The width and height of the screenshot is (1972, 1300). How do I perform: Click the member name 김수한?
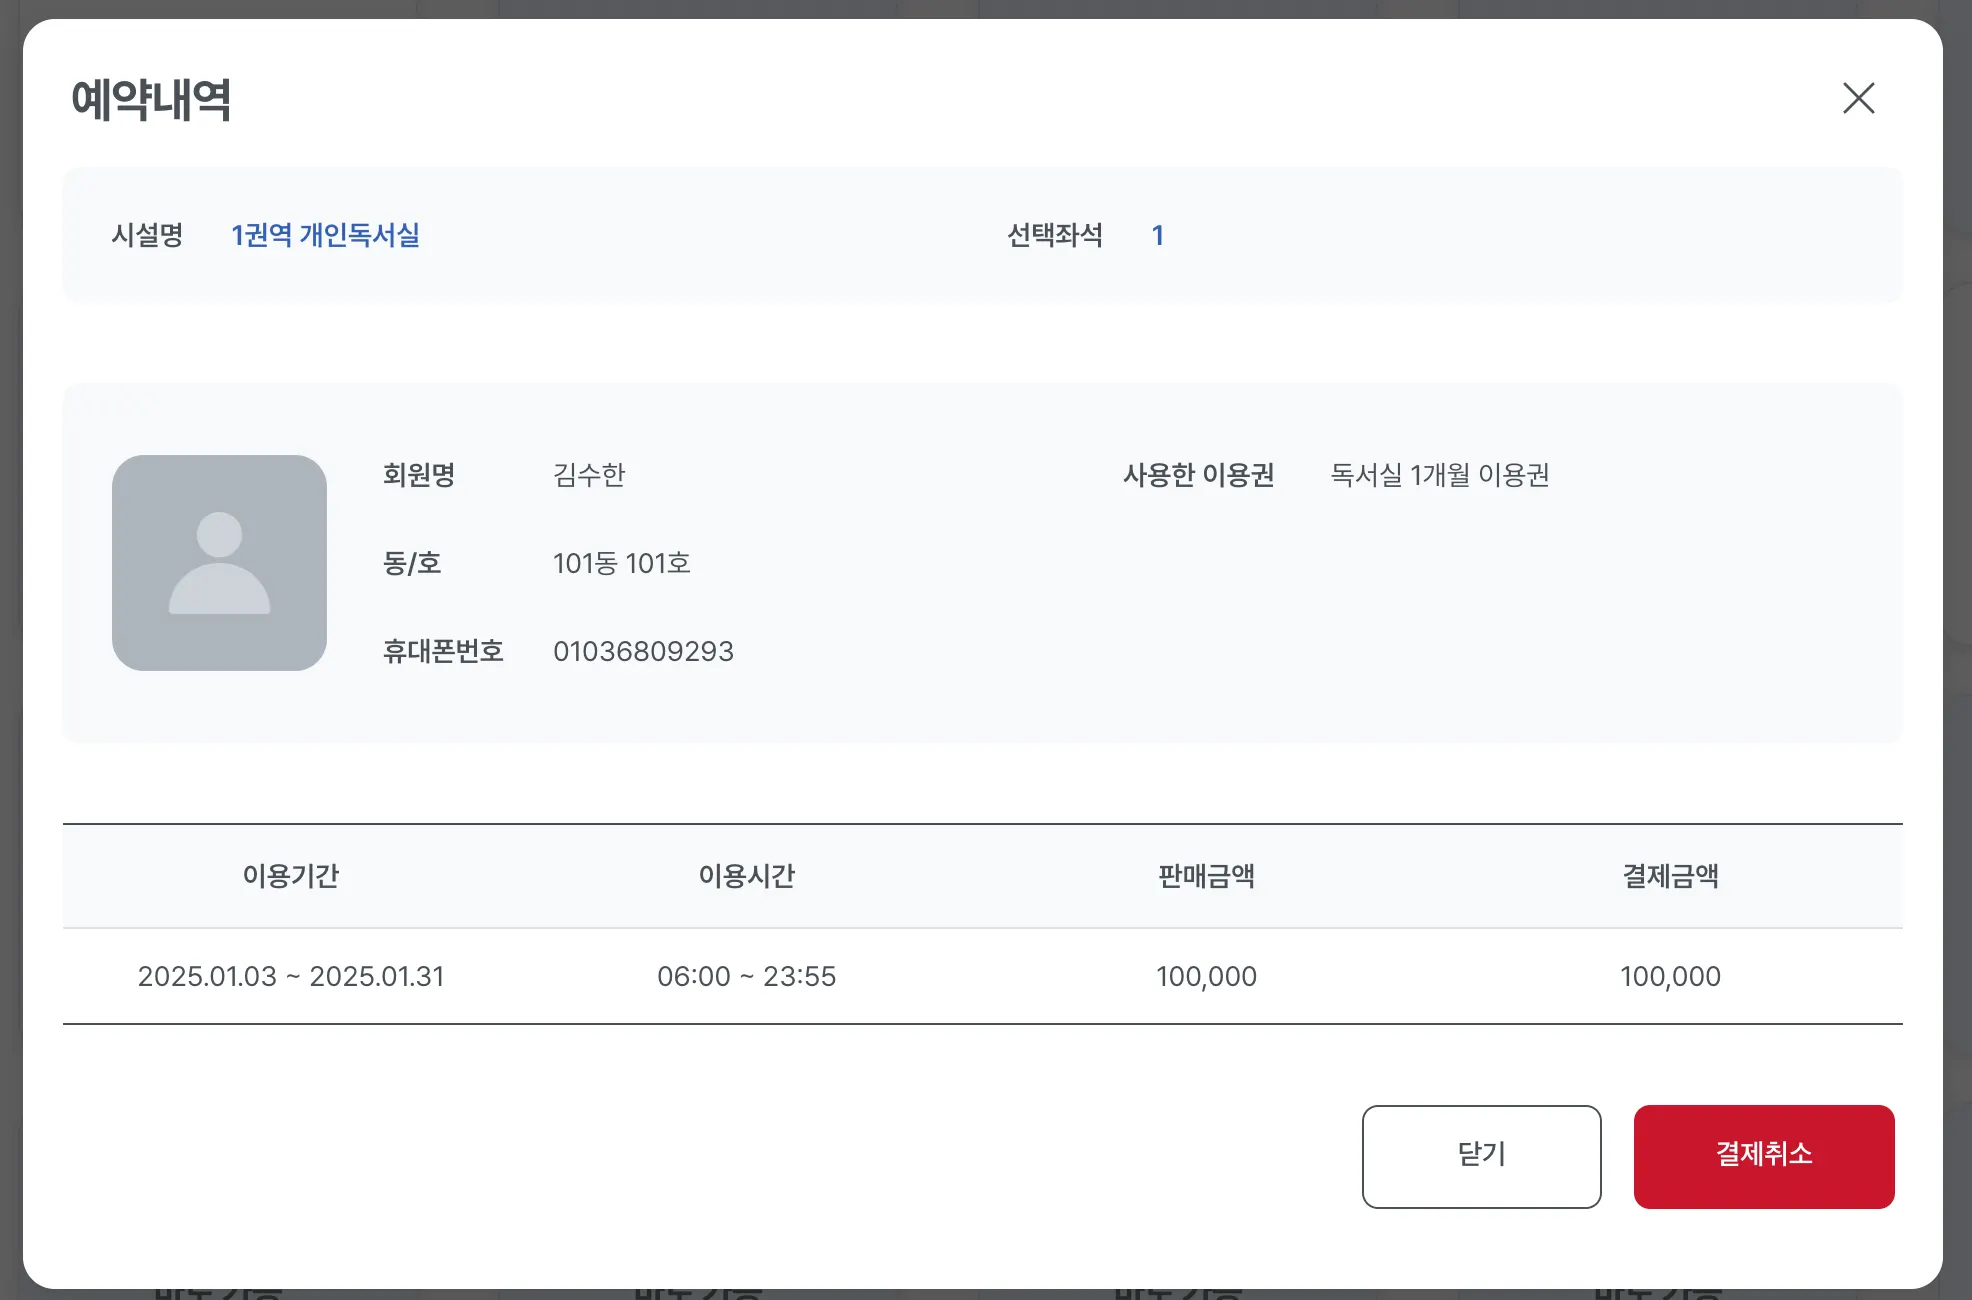pyautogui.click(x=589, y=474)
